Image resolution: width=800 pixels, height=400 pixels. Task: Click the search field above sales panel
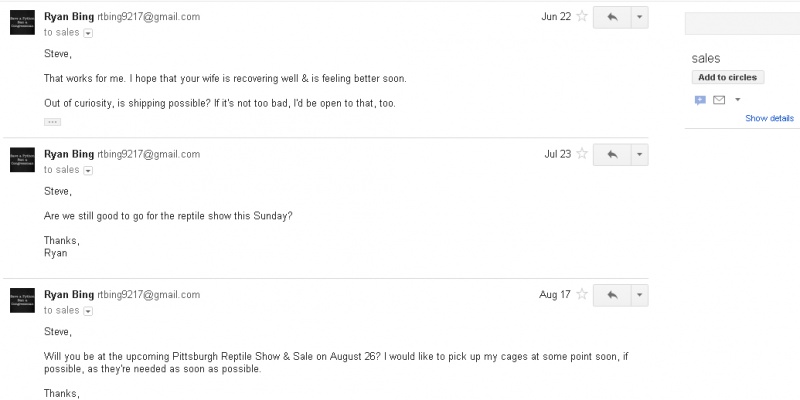pos(742,23)
